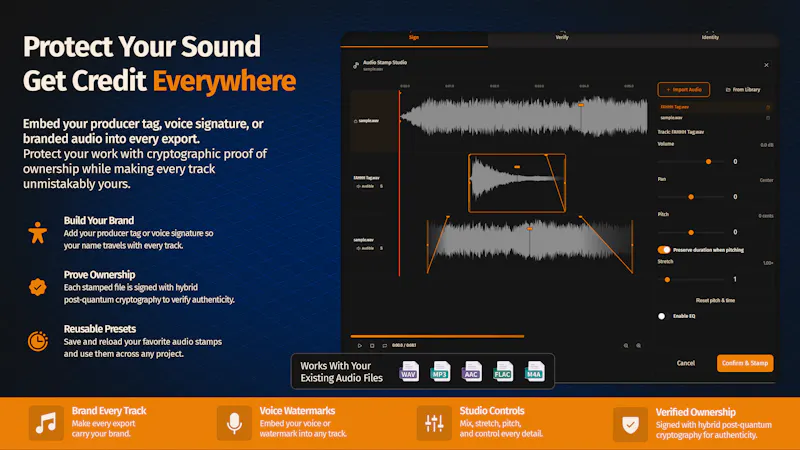Click the Prove Ownership heading
This screenshot has width=800, height=450.
click(x=99, y=275)
